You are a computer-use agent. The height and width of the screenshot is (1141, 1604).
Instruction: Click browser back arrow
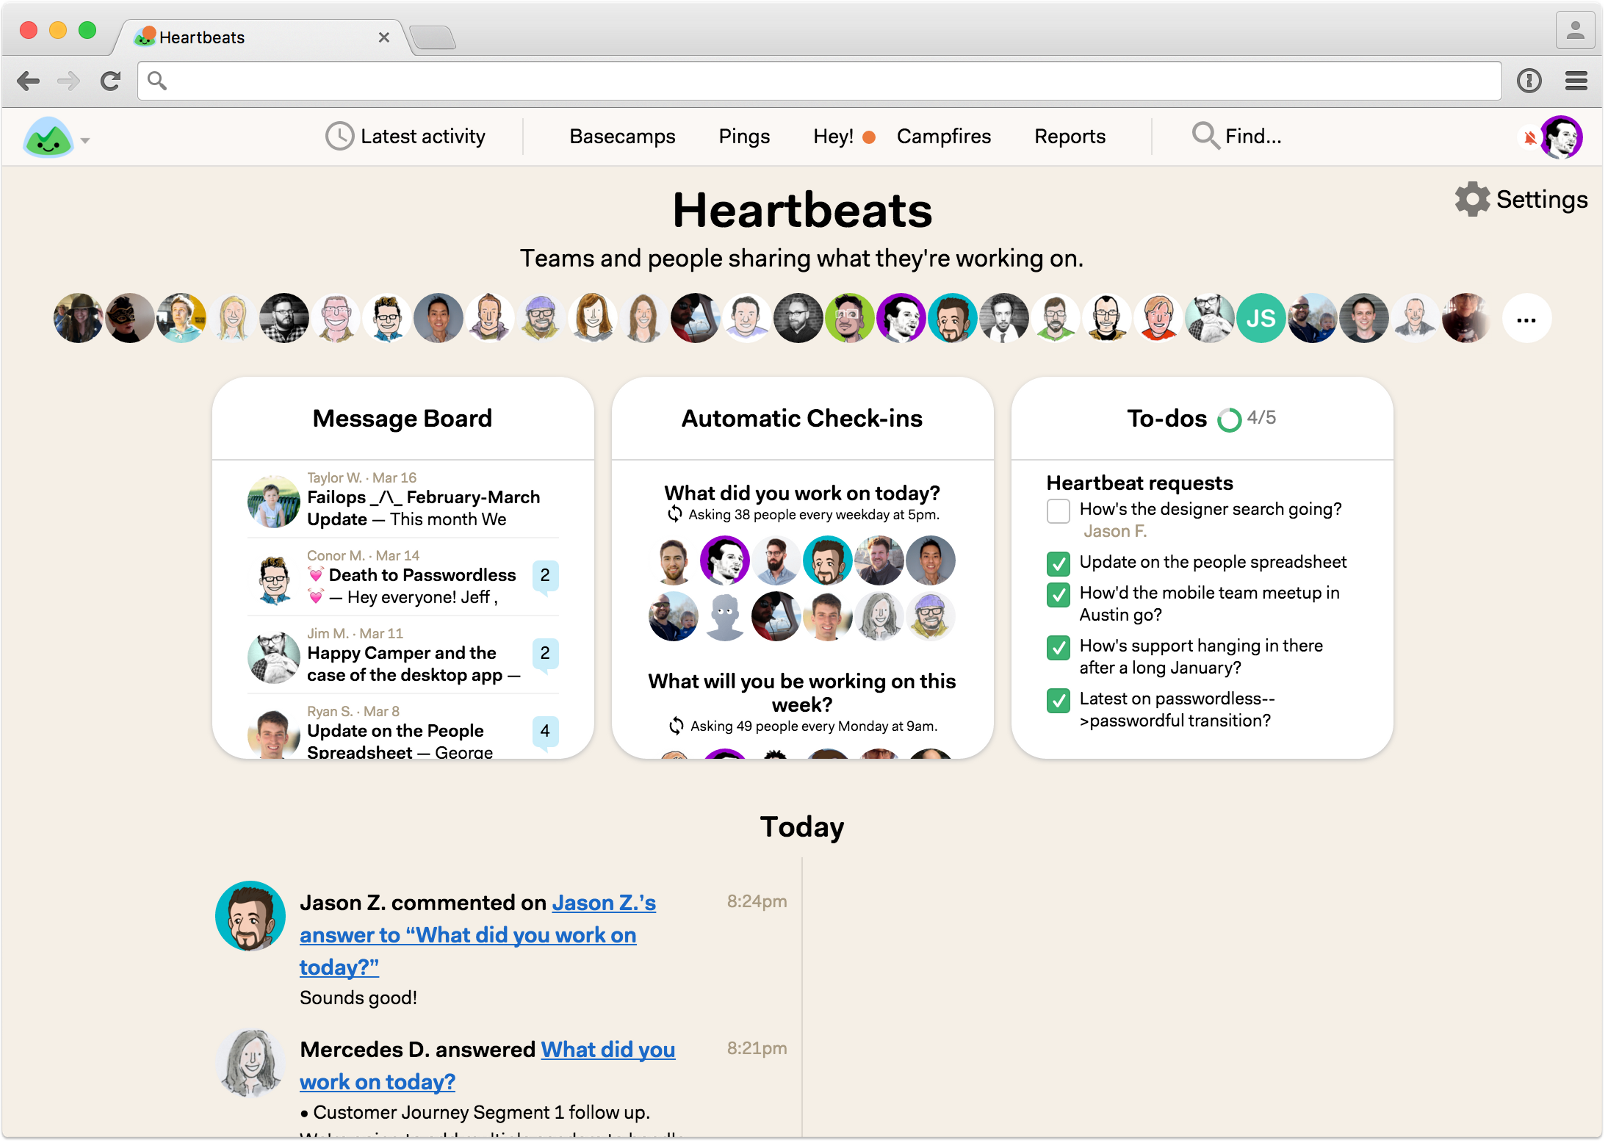point(29,81)
